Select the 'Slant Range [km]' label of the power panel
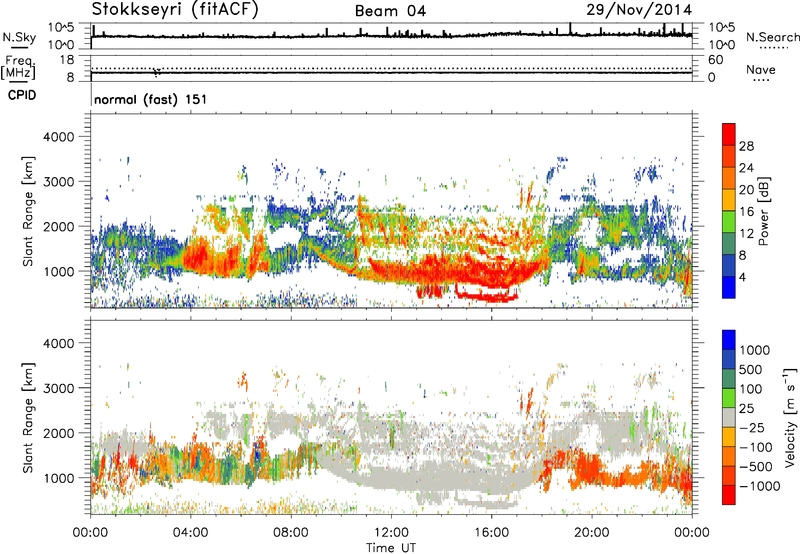Image resolution: width=800 pixels, height=554 pixels. coord(28,211)
